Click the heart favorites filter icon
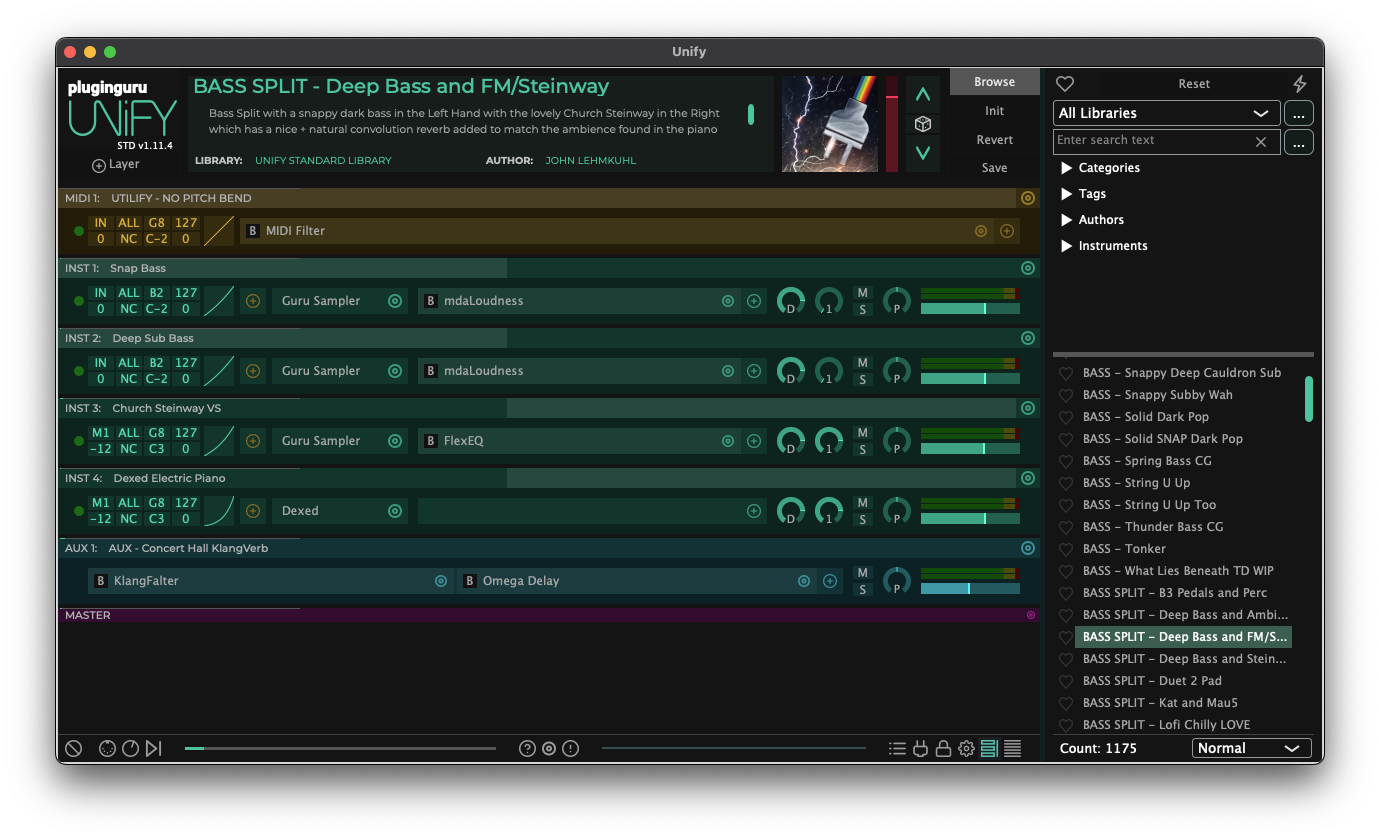 (x=1065, y=84)
